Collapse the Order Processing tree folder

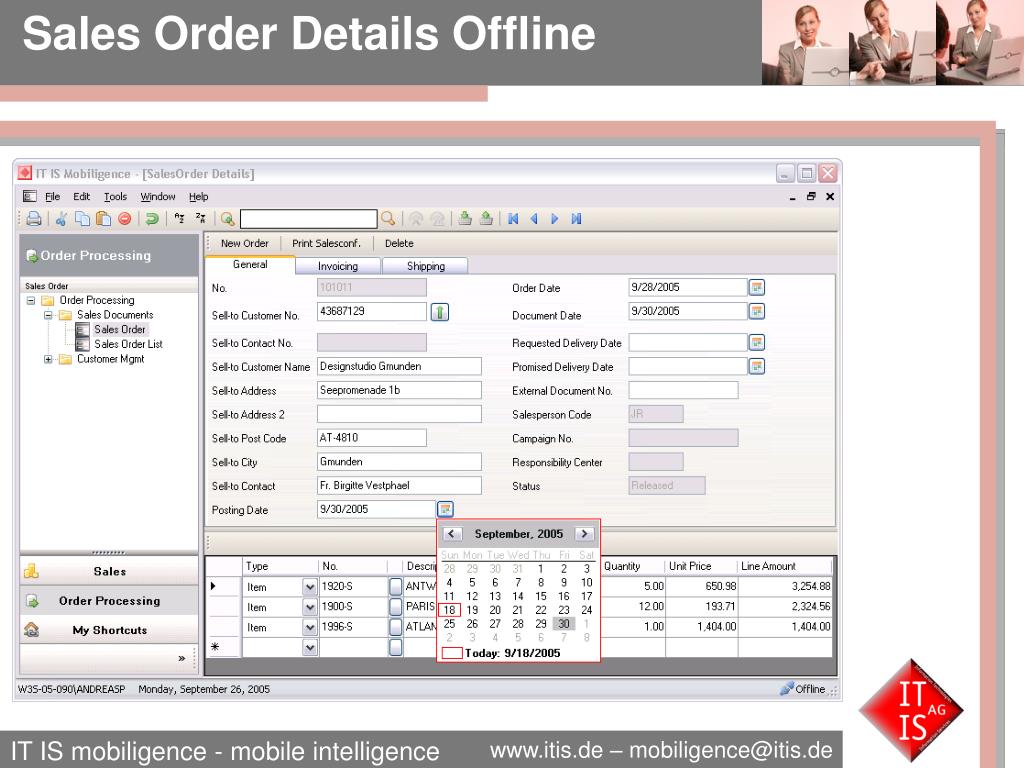click(x=31, y=300)
